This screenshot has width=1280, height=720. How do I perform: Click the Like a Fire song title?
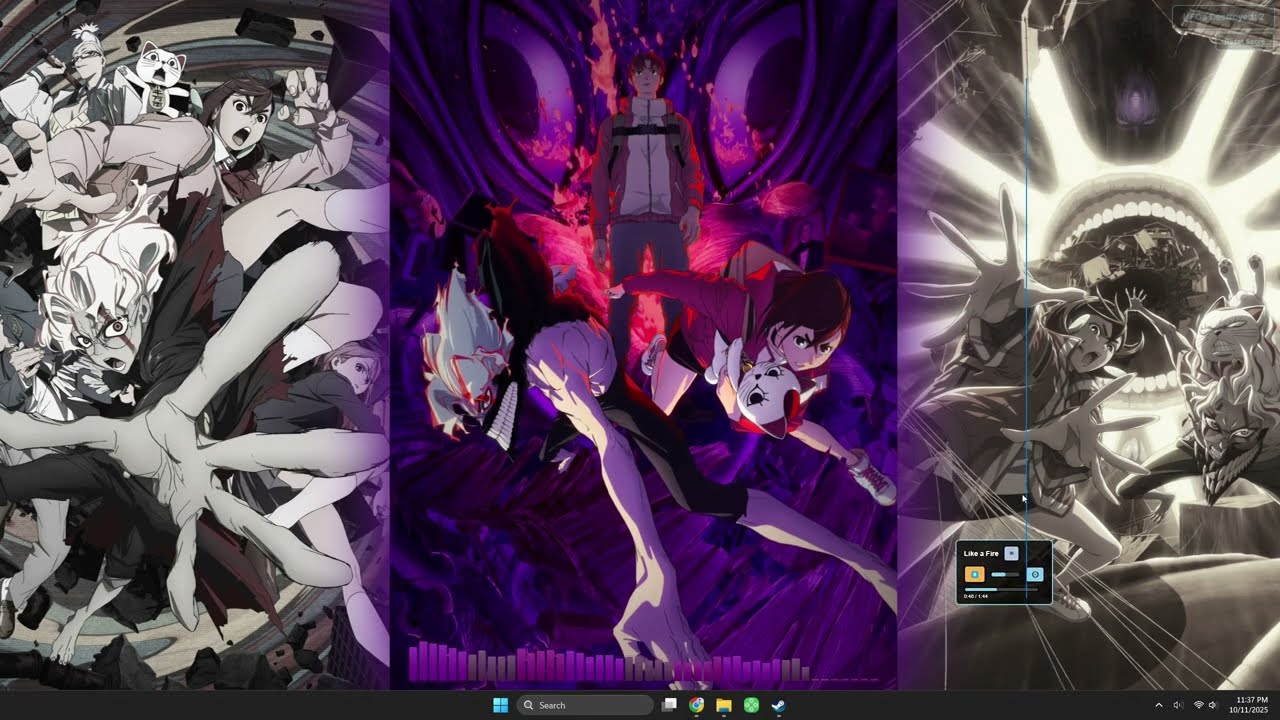[981, 553]
